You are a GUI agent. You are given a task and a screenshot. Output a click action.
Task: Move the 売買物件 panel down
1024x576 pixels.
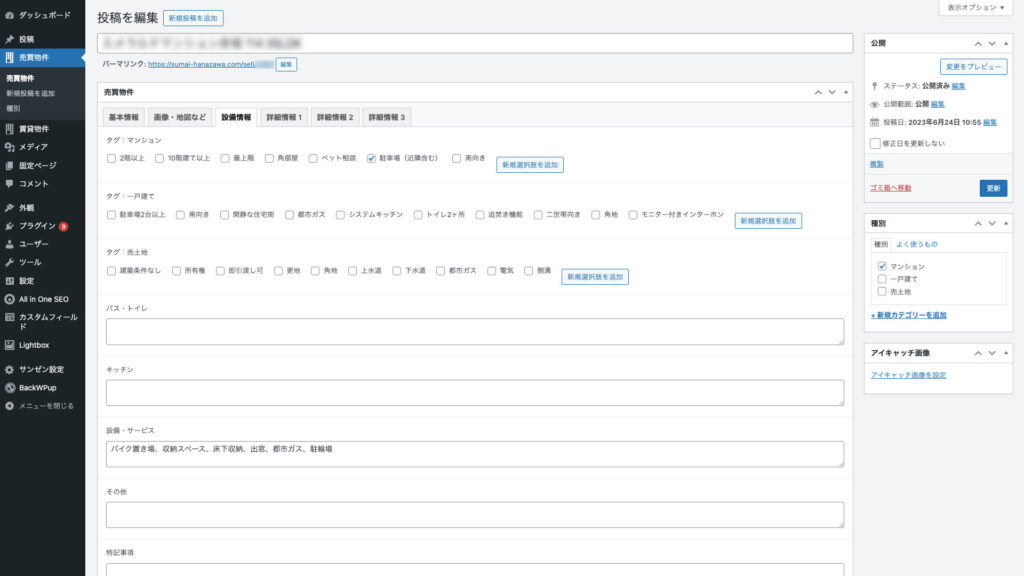tap(832, 92)
